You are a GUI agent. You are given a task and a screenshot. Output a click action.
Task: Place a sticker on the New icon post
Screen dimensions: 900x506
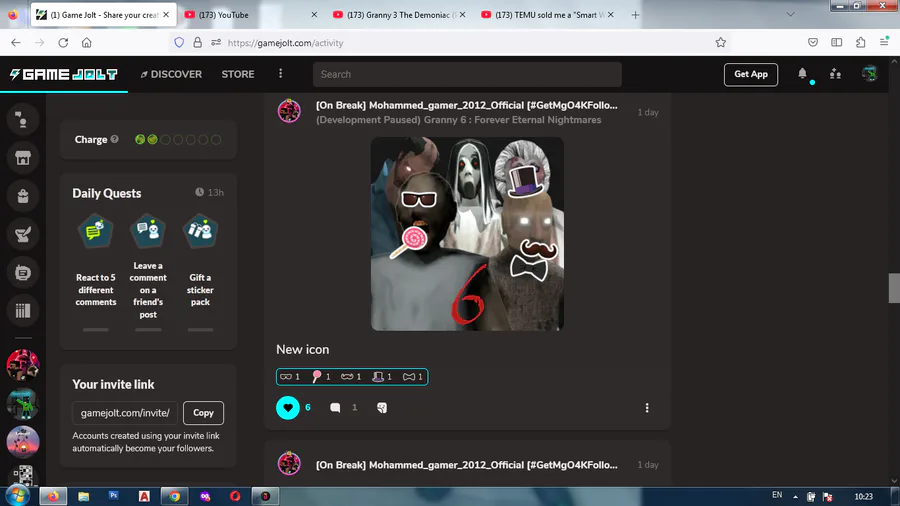[382, 408]
